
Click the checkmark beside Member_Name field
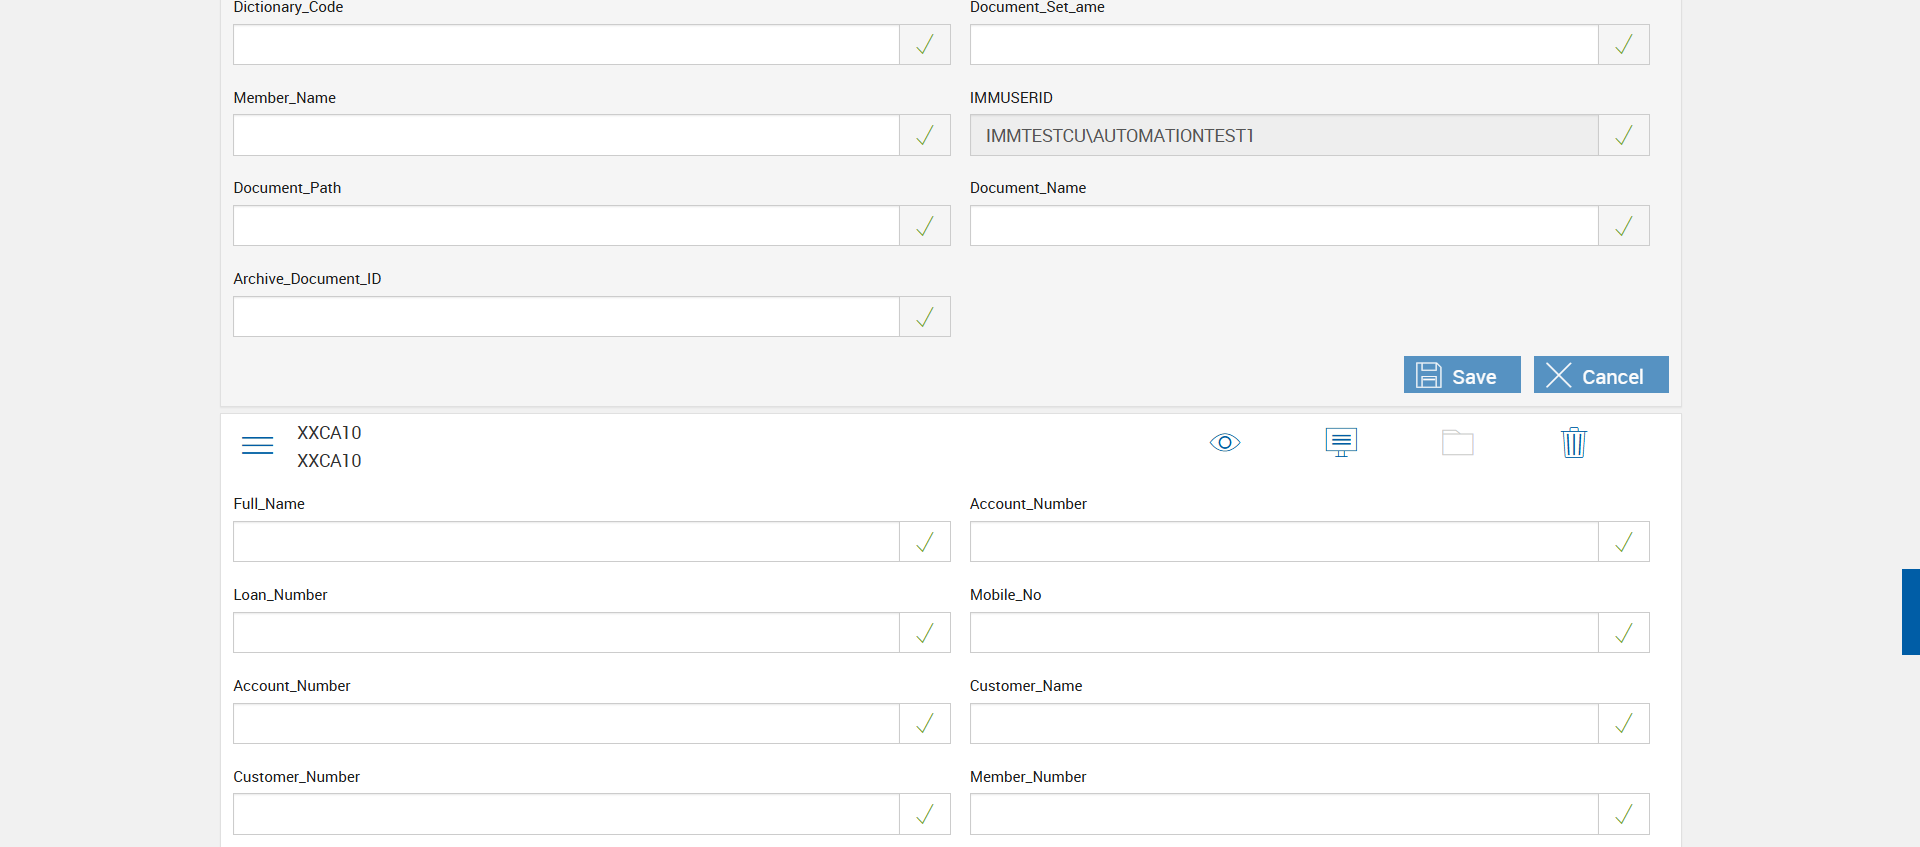tap(925, 135)
